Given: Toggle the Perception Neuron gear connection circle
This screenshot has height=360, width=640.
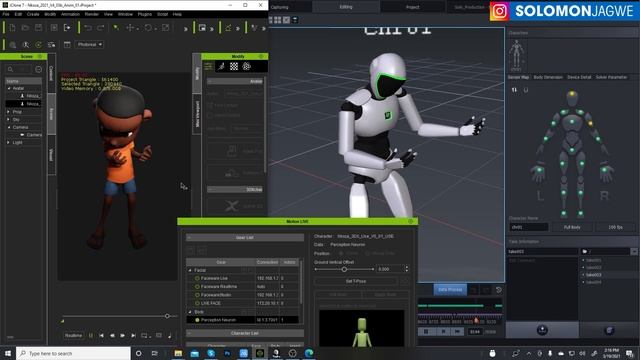Looking at the screenshot, I should point(197,320).
